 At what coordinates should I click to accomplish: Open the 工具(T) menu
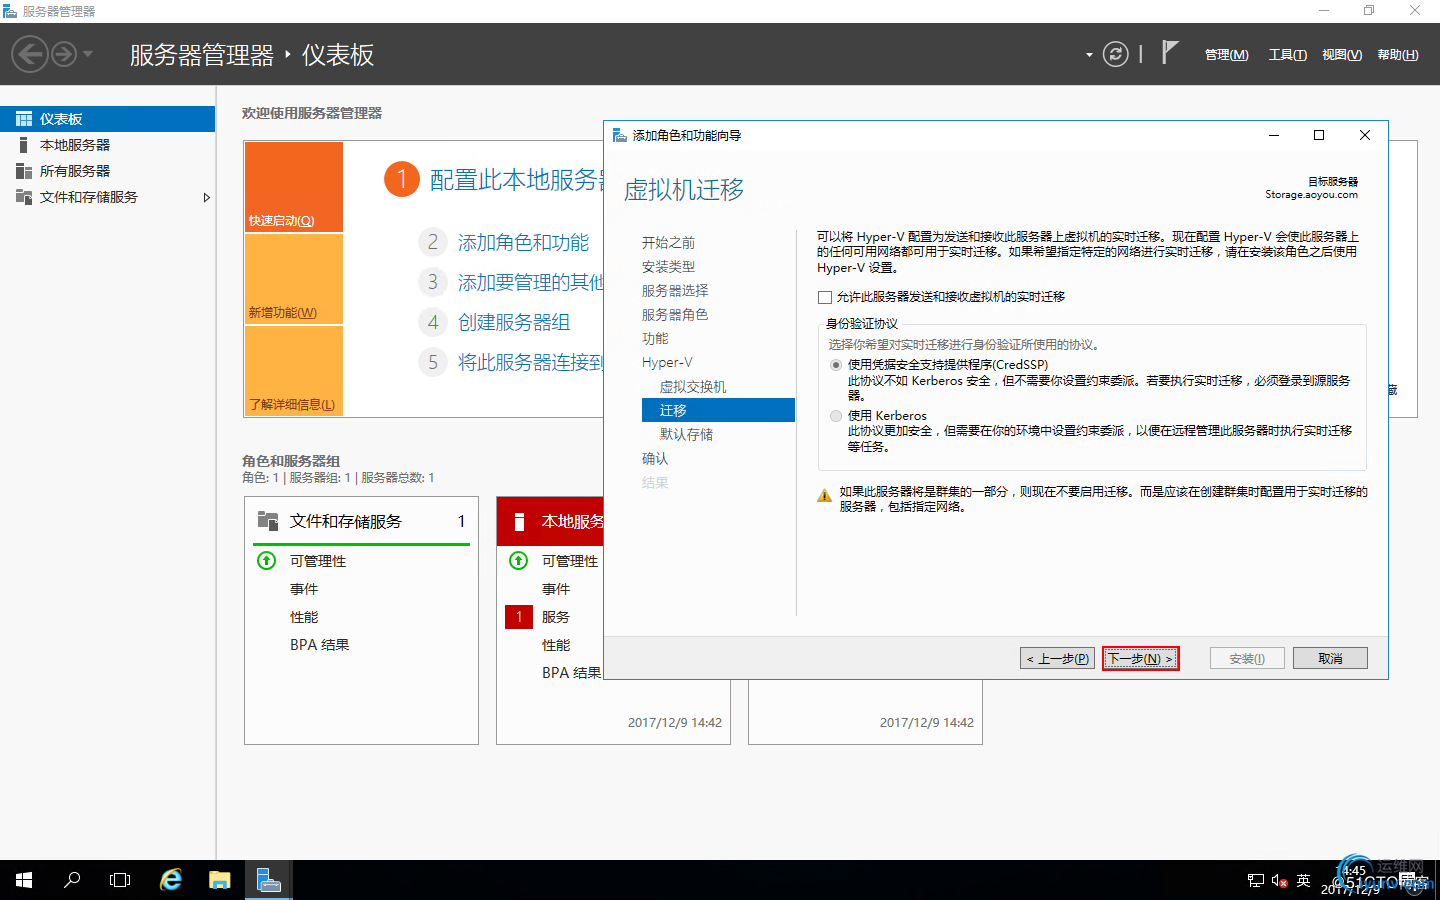click(x=1287, y=55)
